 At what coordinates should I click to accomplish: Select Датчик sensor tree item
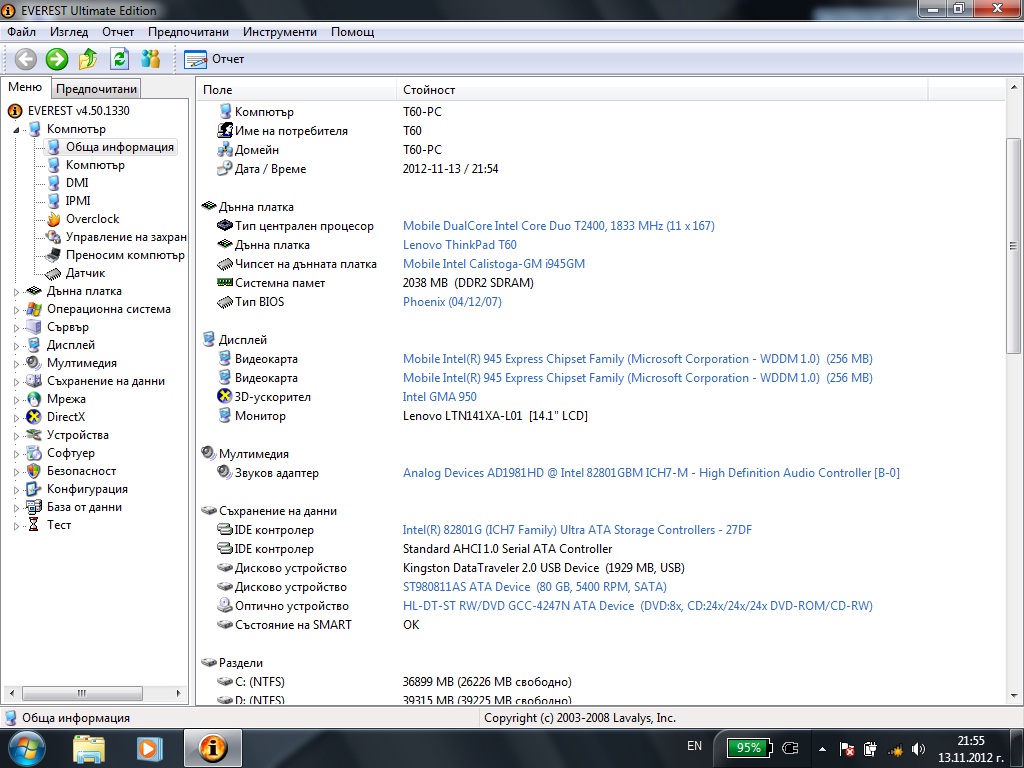pyautogui.click(x=85, y=273)
